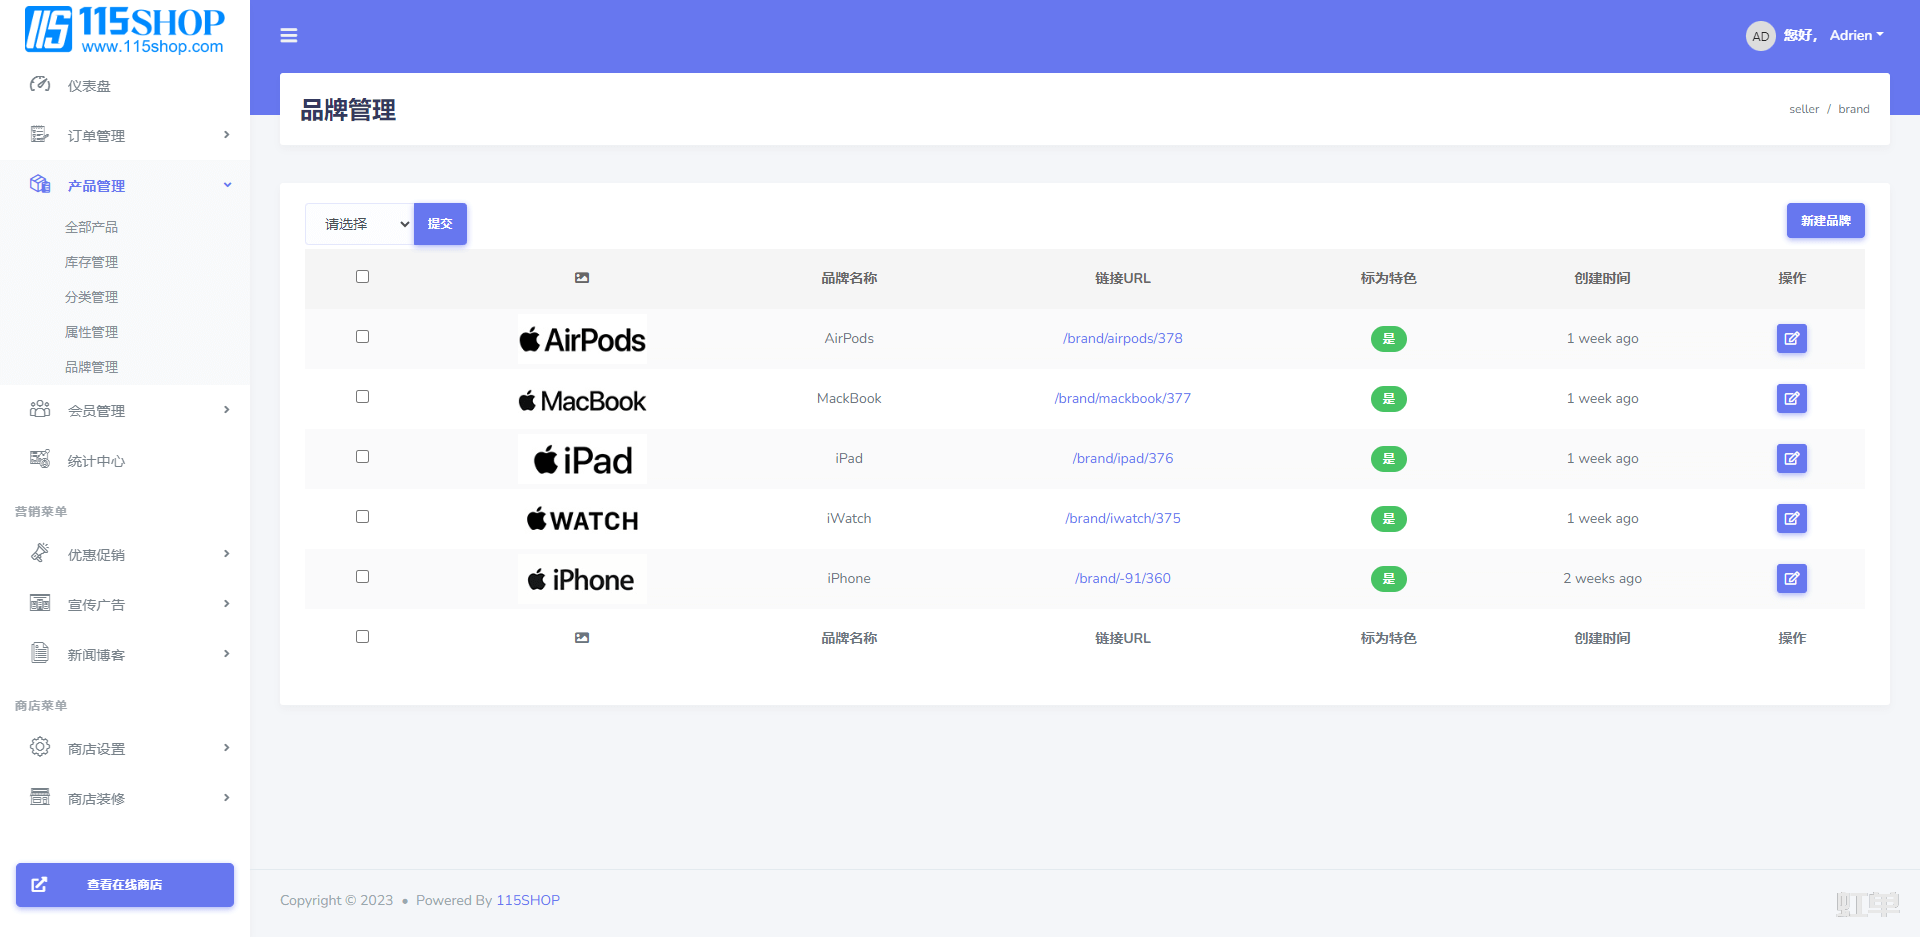Image resolution: width=1920 pixels, height=937 pixels.
Task: Click the seller breadcrumb link
Action: pyautogui.click(x=1804, y=109)
